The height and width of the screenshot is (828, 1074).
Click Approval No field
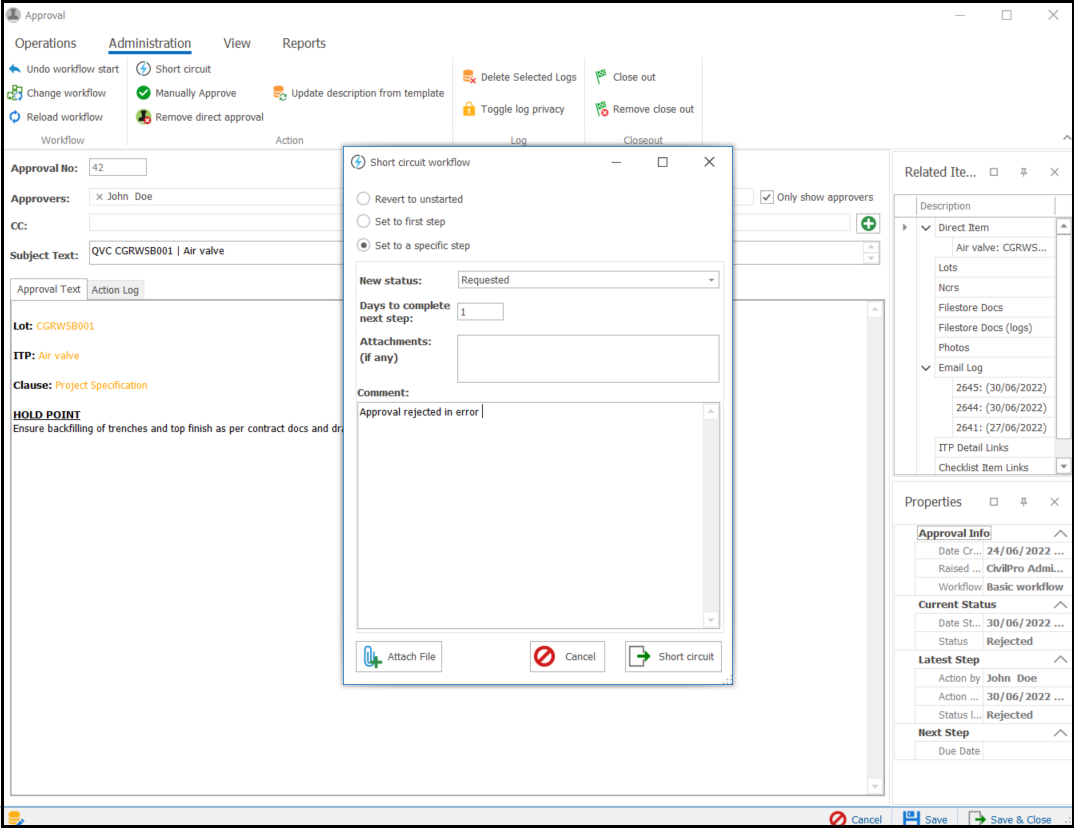pyautogui.click(x=118, y=167)
